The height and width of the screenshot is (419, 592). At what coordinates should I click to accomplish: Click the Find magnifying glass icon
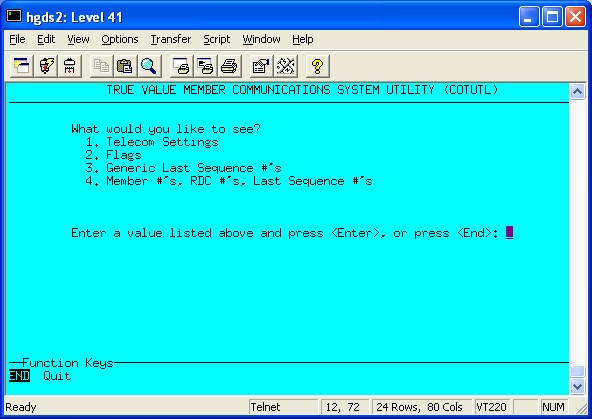tap(149, 66)
